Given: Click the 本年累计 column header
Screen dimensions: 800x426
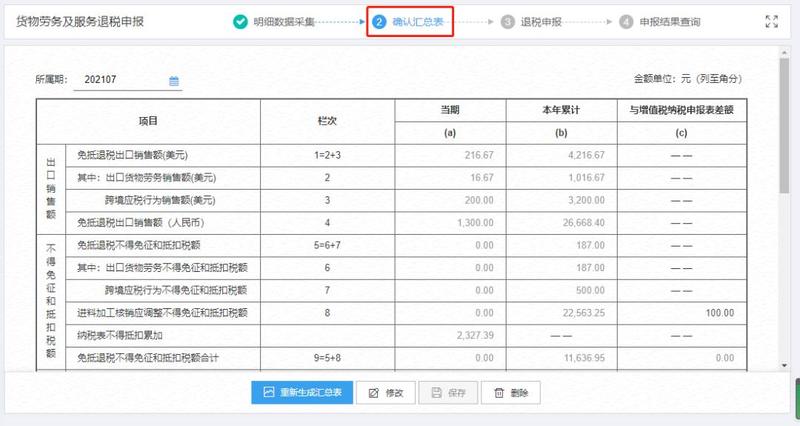Looking at the screenshot, I should [x=562, y=110].
